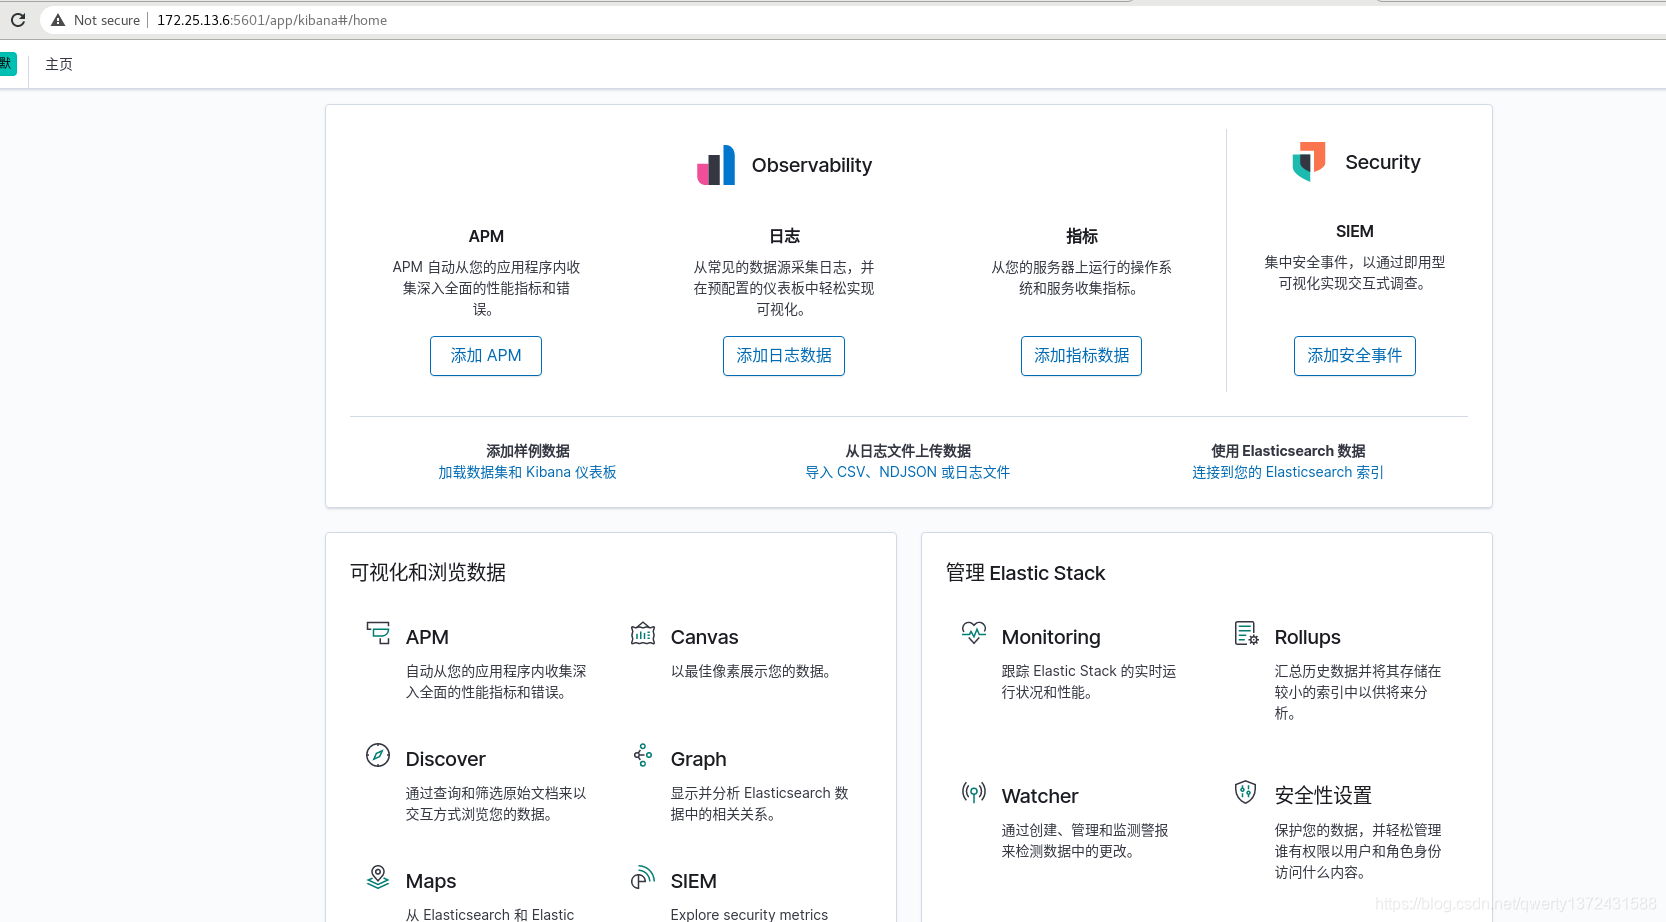This screenshot has width=1666, height=922.
Task: Click the Canvas app icon
Action: click(643, 633)
